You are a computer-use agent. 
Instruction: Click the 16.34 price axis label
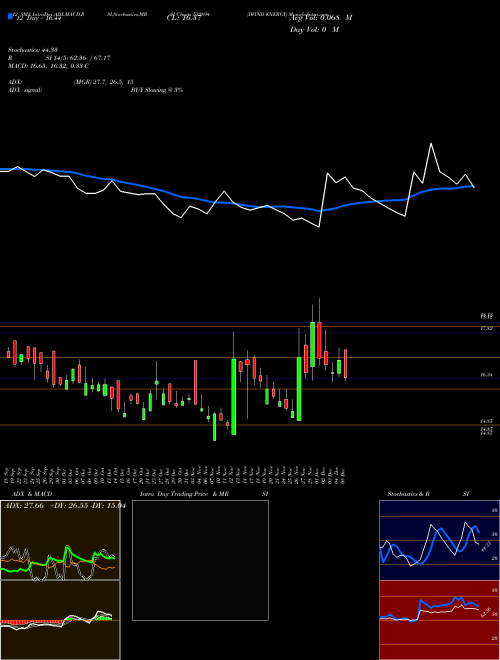pyautogui.click(x=487, y=375)
